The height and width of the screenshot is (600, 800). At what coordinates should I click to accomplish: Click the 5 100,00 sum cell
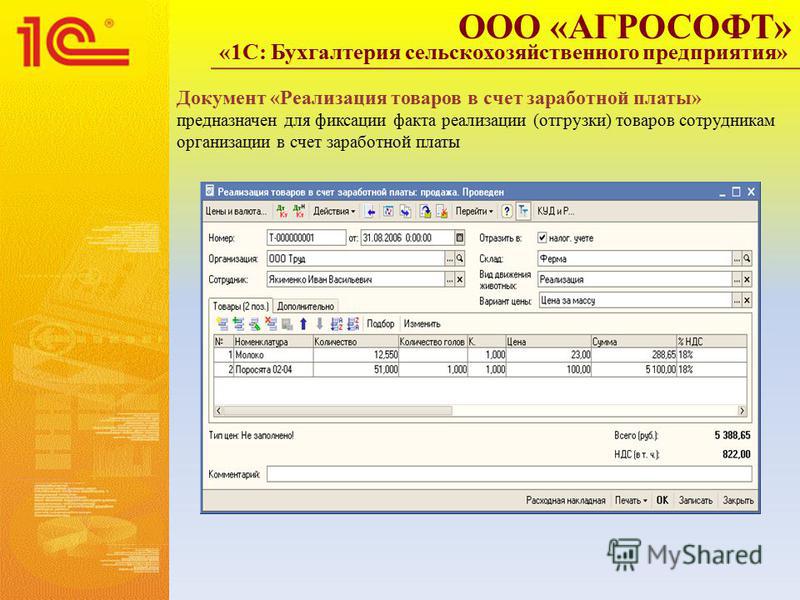point(634,369)
